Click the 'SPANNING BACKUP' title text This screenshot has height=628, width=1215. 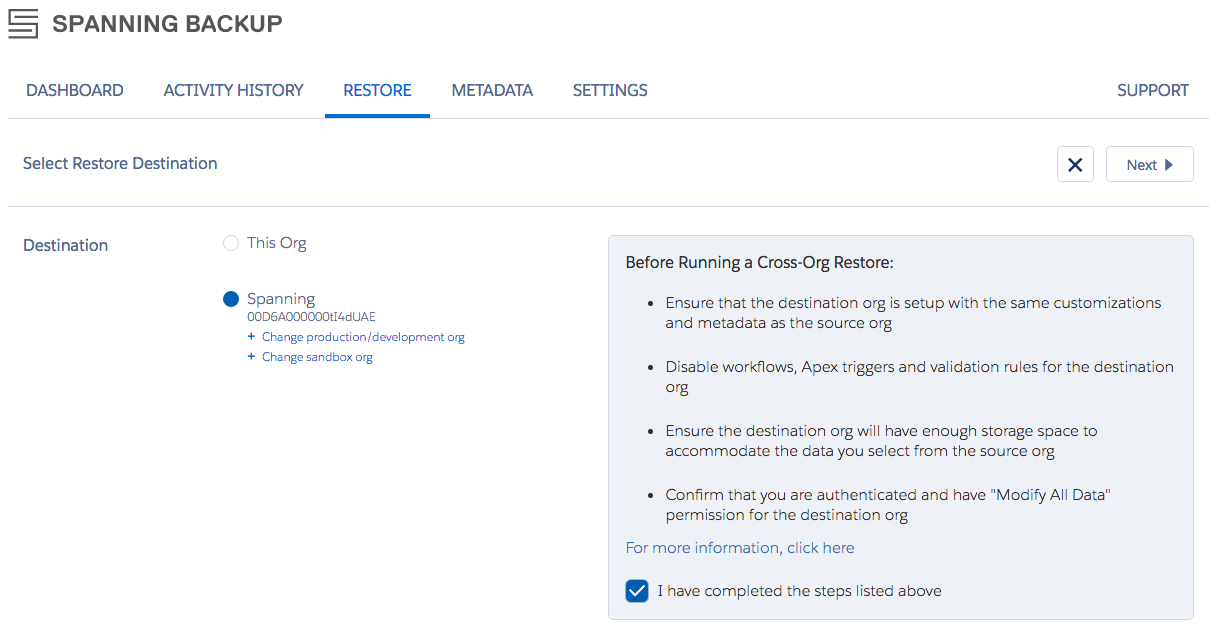(167, 23)
